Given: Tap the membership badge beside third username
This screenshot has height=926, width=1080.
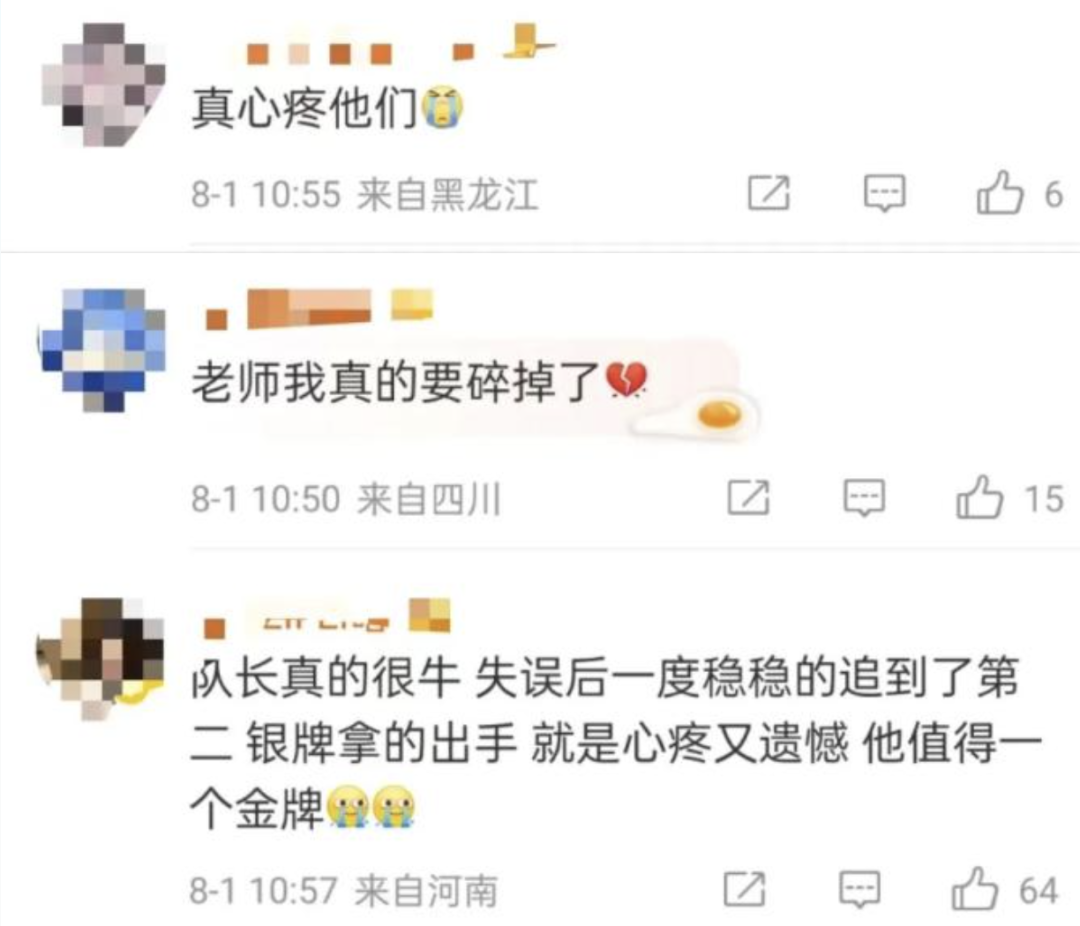Looking at the screenshot, I should 429,615.
